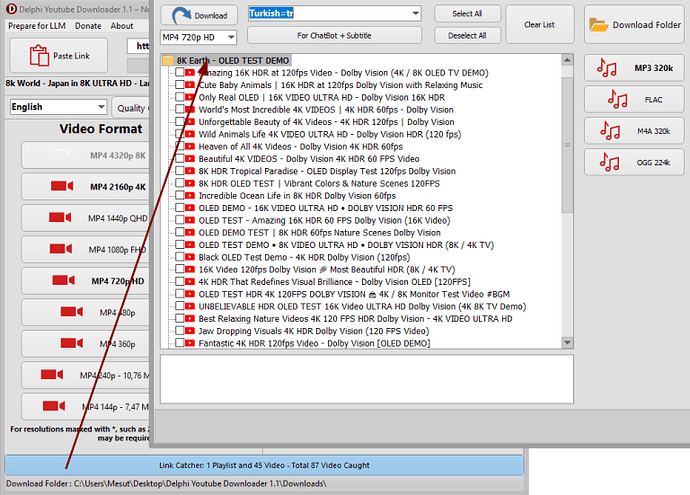The image size is (690, 495).
Task: Click the Link Catcher status bar button
Action: coord(264,465)
